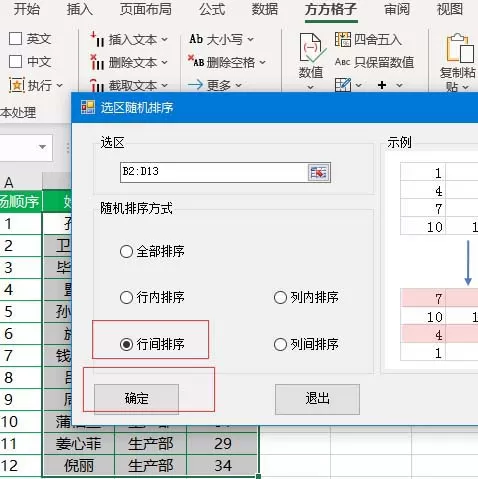Screen dimensions: 478x479
Task: Expand the 数值 dropdown arrow
Action: coord(311,87)
